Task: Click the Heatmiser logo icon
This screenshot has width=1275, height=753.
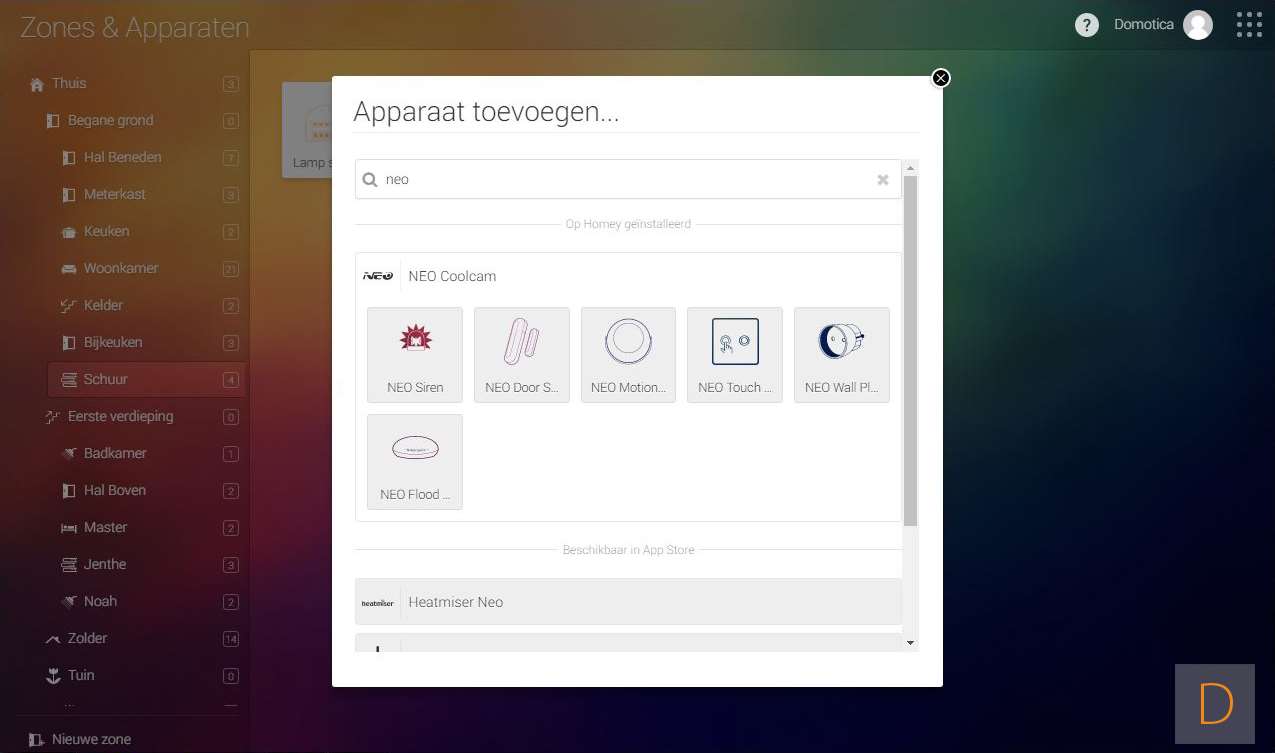Action: pos(378,603)
